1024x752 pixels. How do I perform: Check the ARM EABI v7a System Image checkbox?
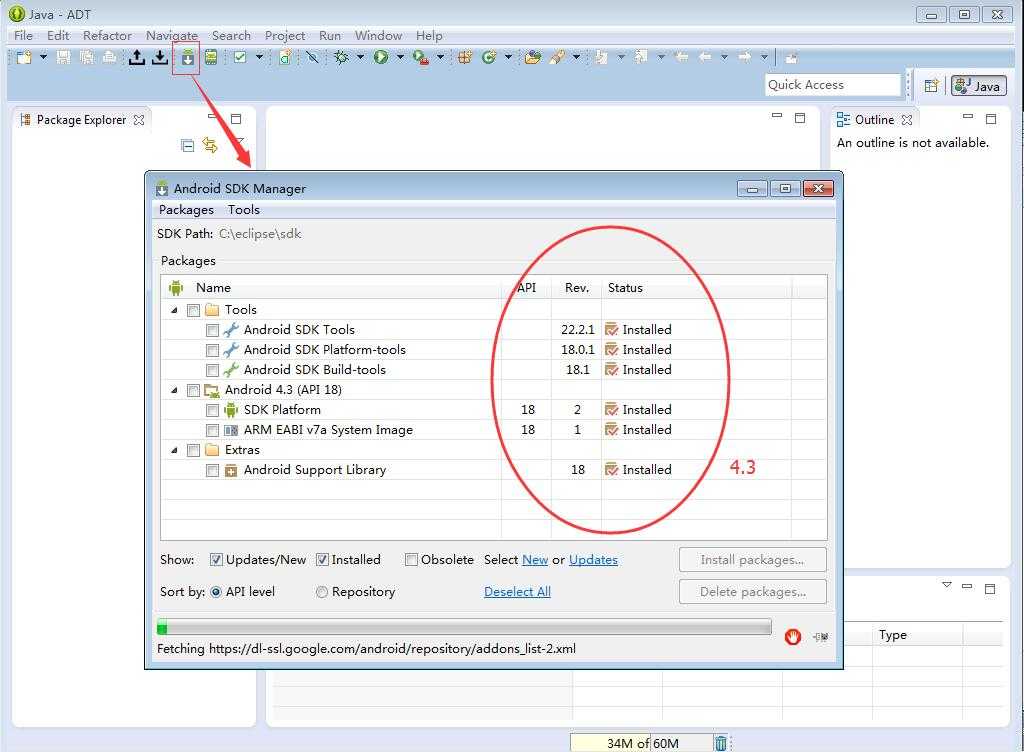[x=212, y=430]
